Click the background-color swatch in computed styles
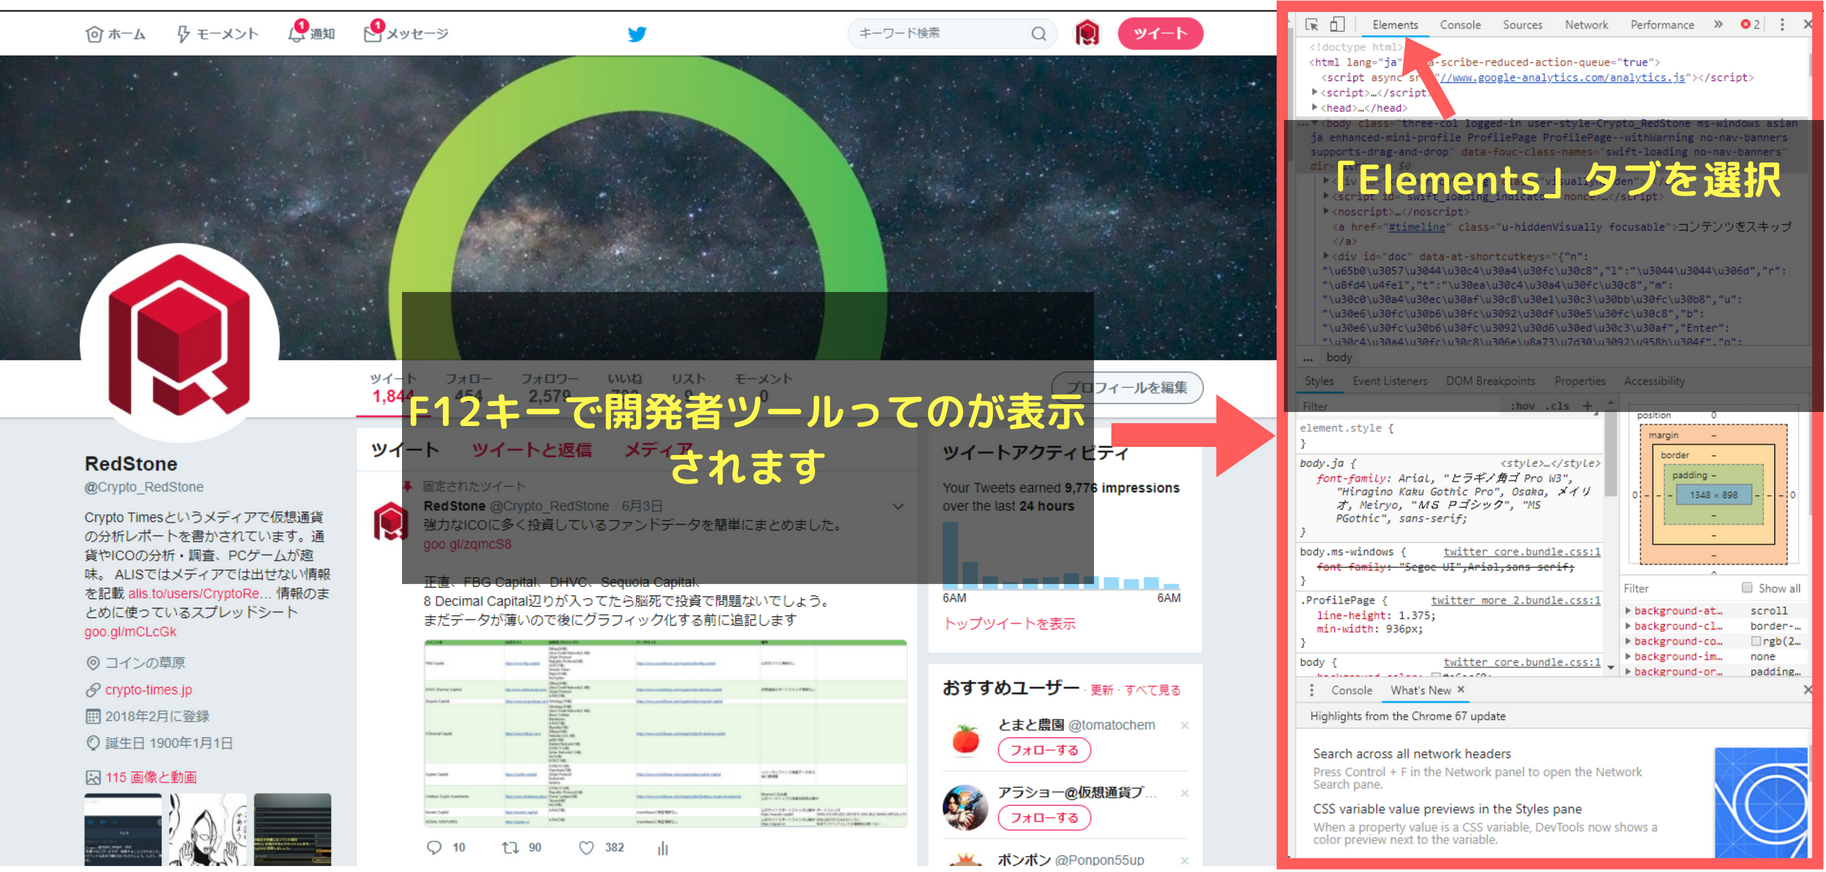This screenshot has width=1826, height=872. click(x=1756, y=641)
